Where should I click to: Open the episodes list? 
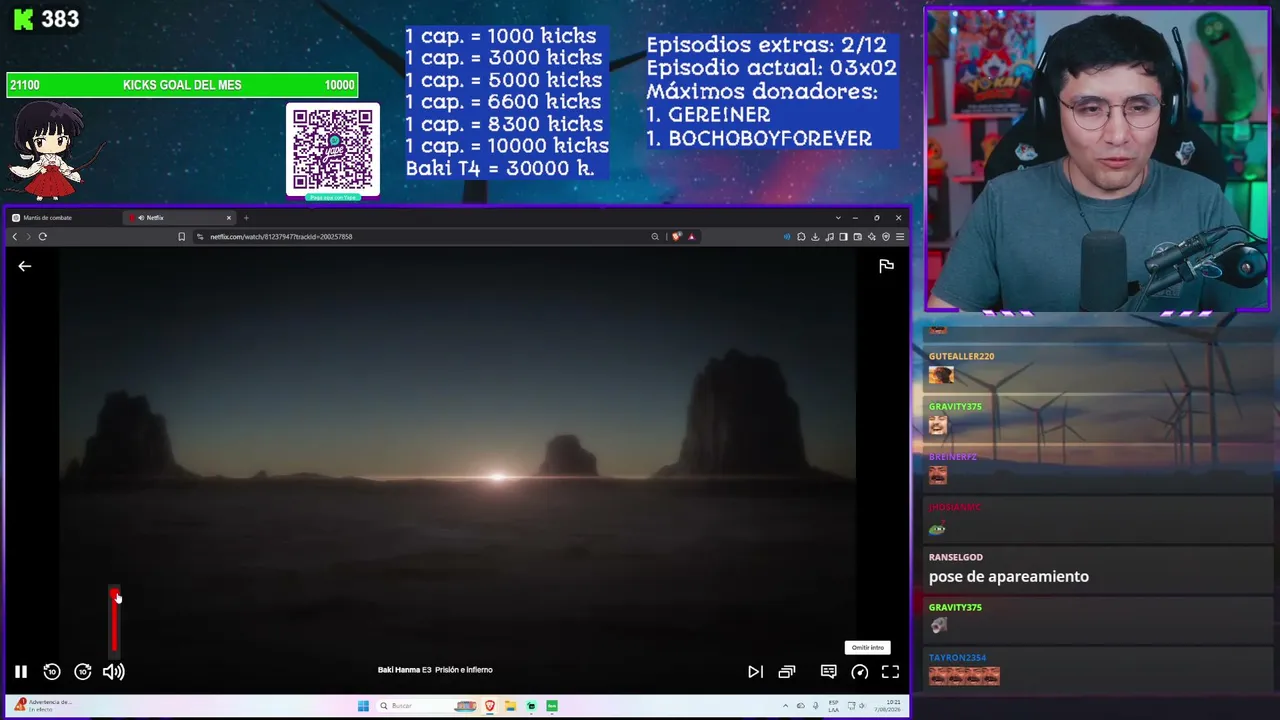(x=787, y=672)
